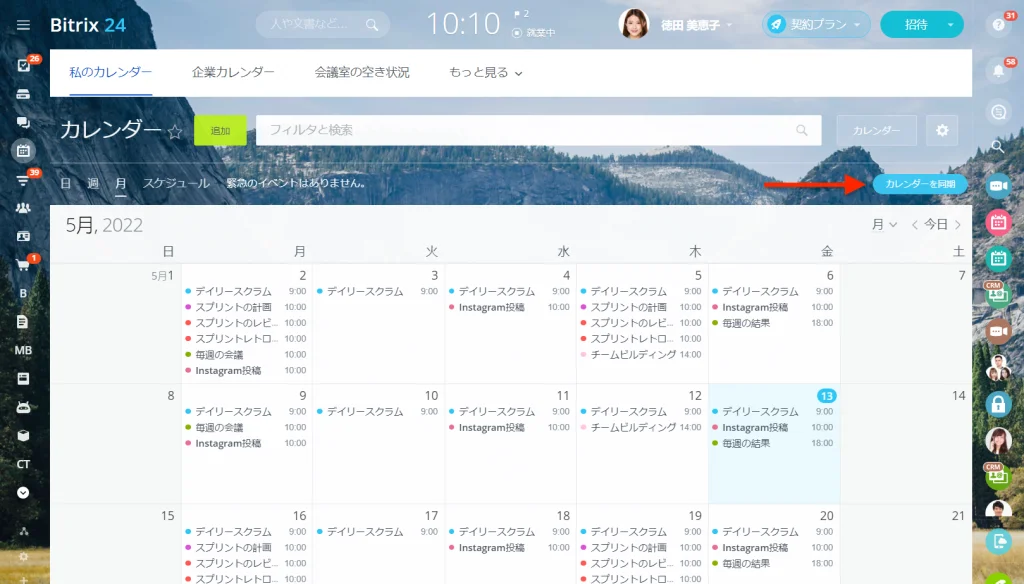Click the MB item in left sidebar
Screen dimensions: 1024x584
coord(23,350)
